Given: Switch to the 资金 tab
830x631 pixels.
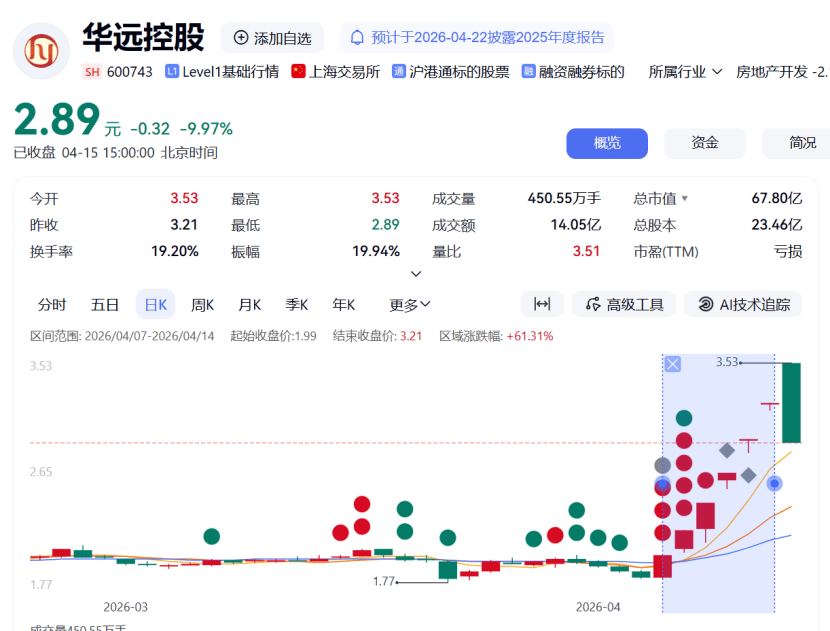Looking at the screenshot, I should 704,143.
